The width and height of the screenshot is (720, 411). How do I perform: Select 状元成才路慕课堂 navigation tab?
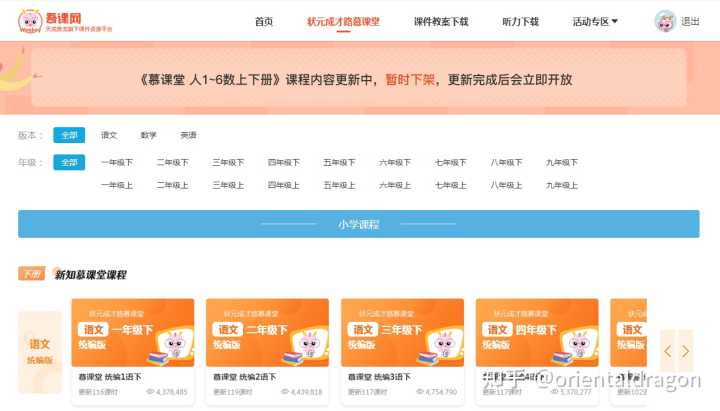343,22
